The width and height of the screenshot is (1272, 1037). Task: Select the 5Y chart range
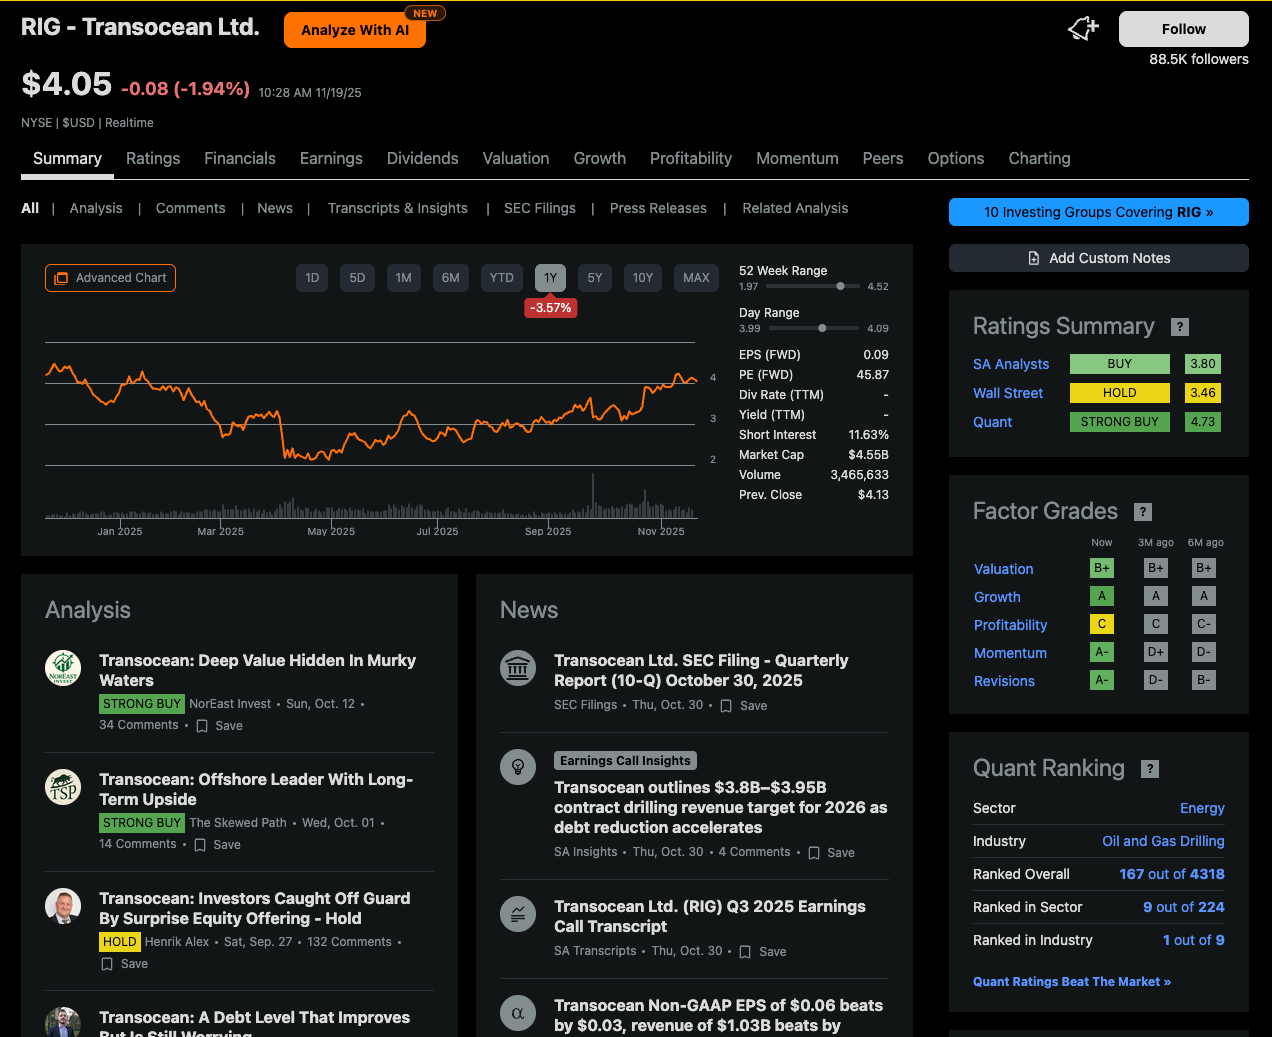(595, 278)
